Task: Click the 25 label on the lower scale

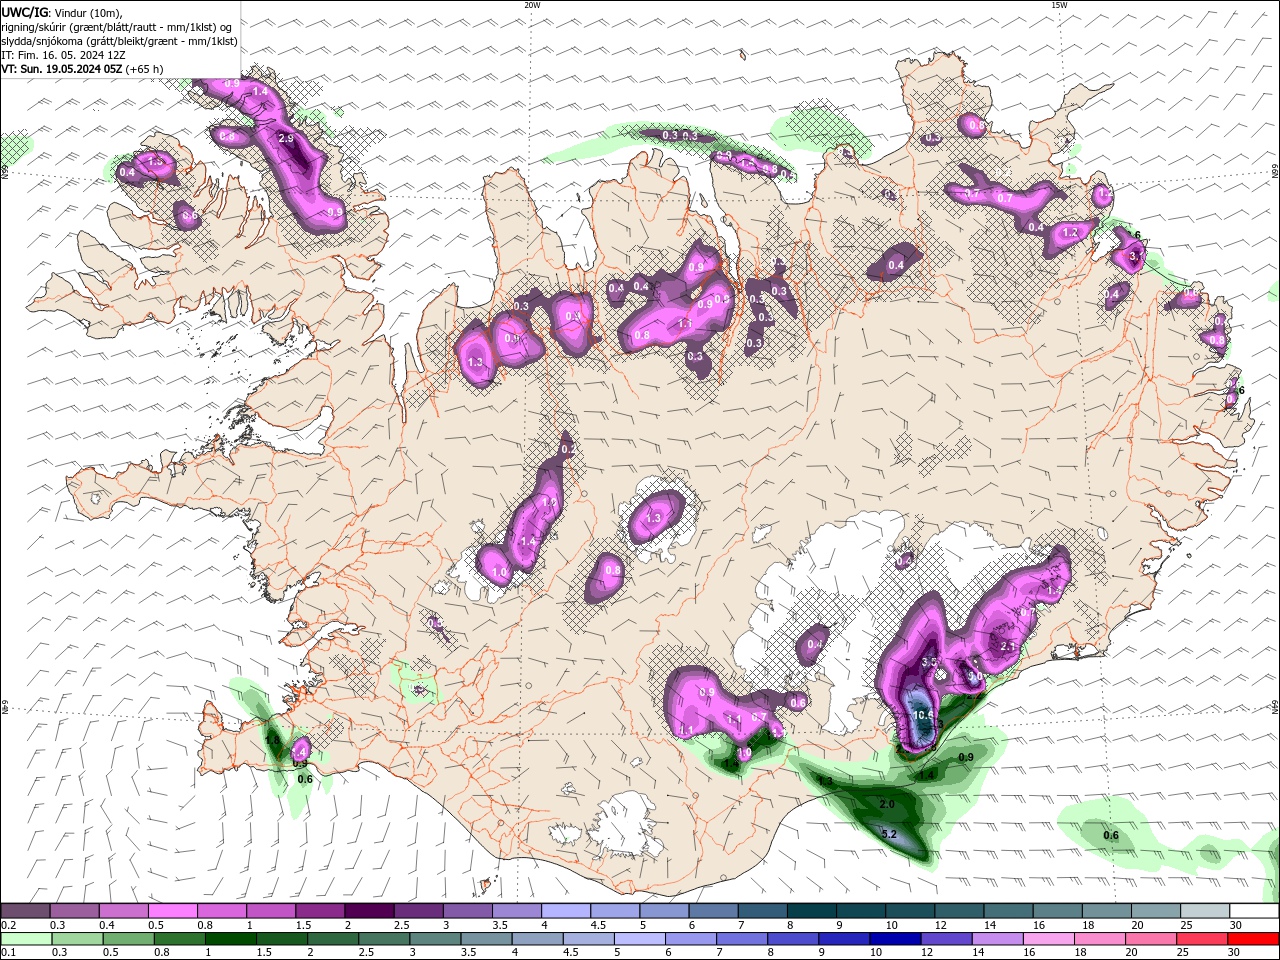Action: (1183, 953)
